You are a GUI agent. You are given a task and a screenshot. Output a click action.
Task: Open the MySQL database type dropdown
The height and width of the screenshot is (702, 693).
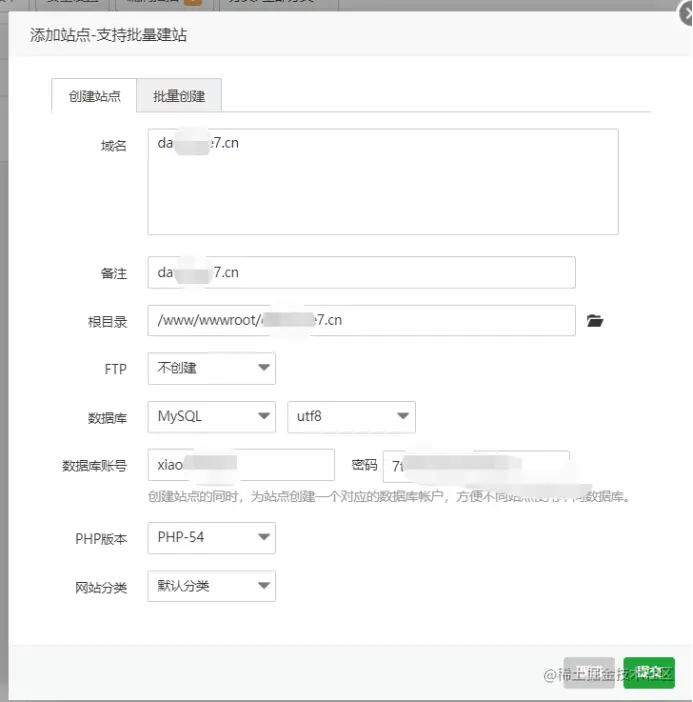tap(211, 416)
